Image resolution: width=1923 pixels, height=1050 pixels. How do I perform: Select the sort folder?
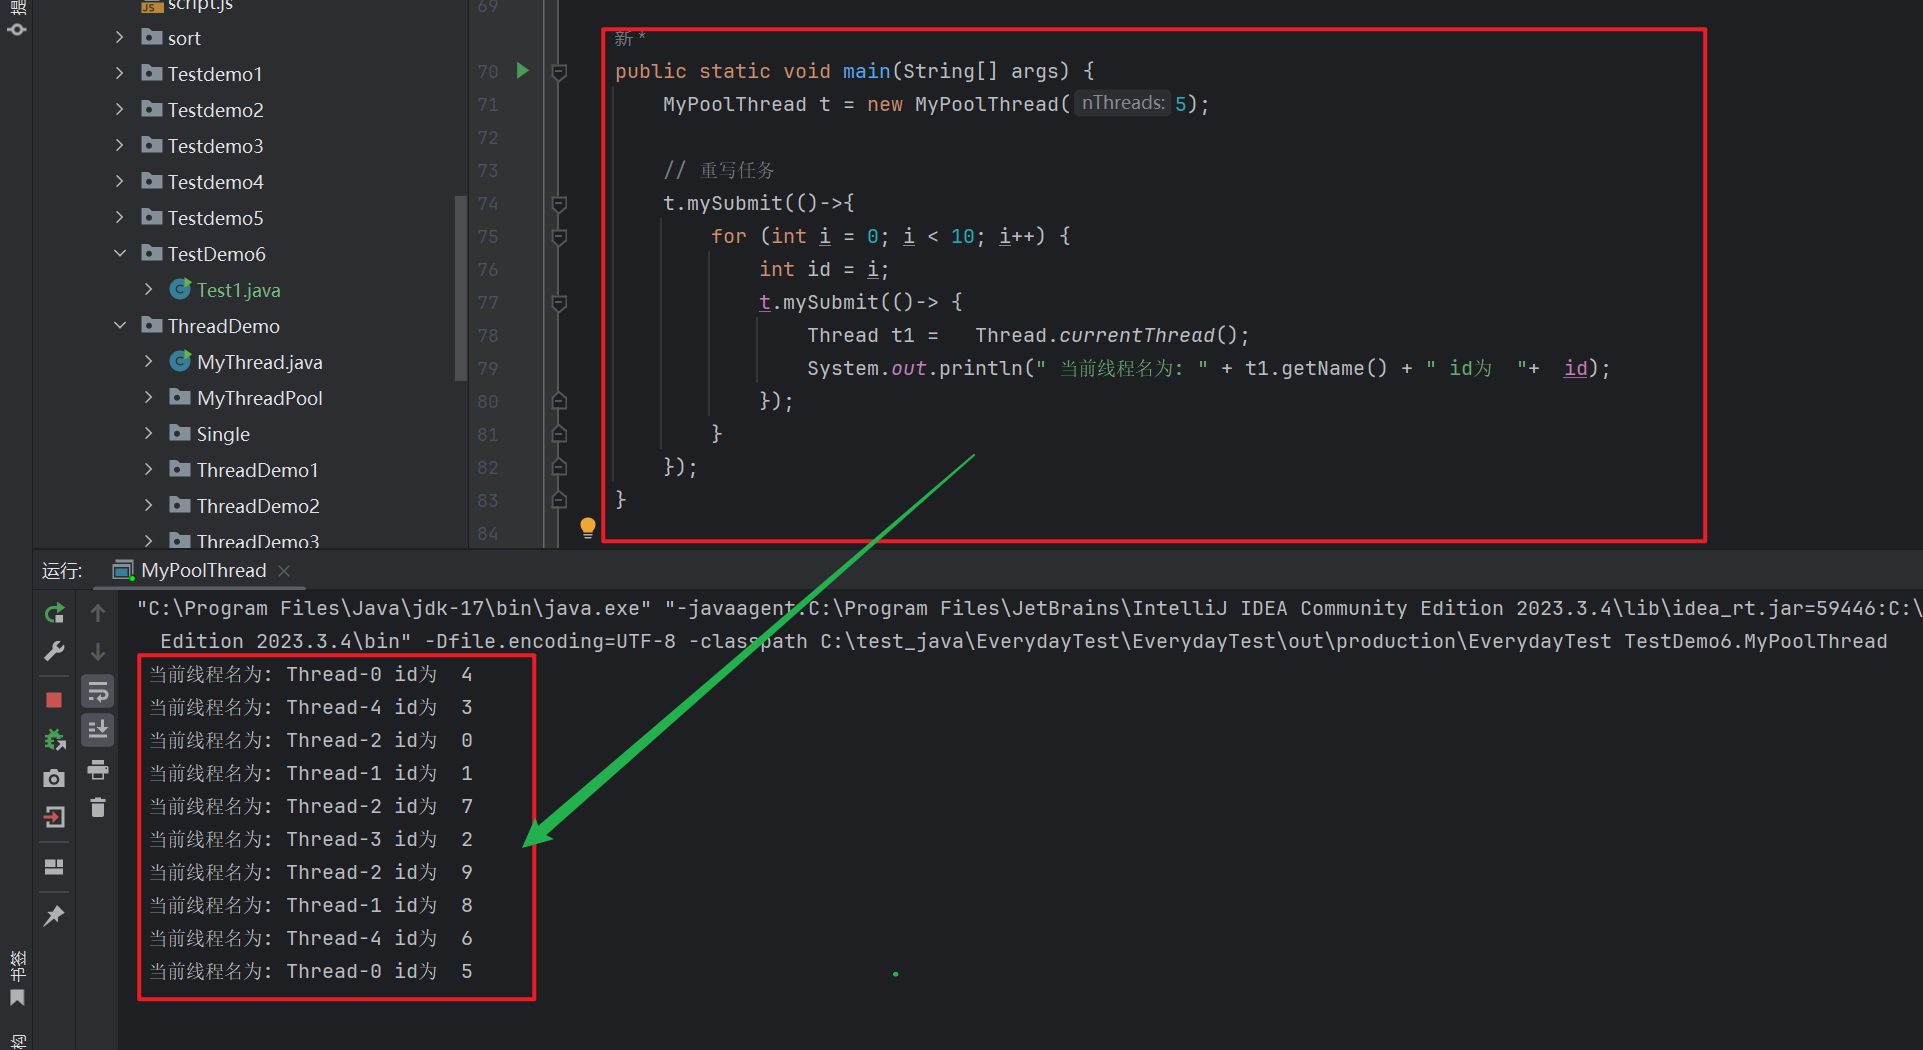point(184,38)
